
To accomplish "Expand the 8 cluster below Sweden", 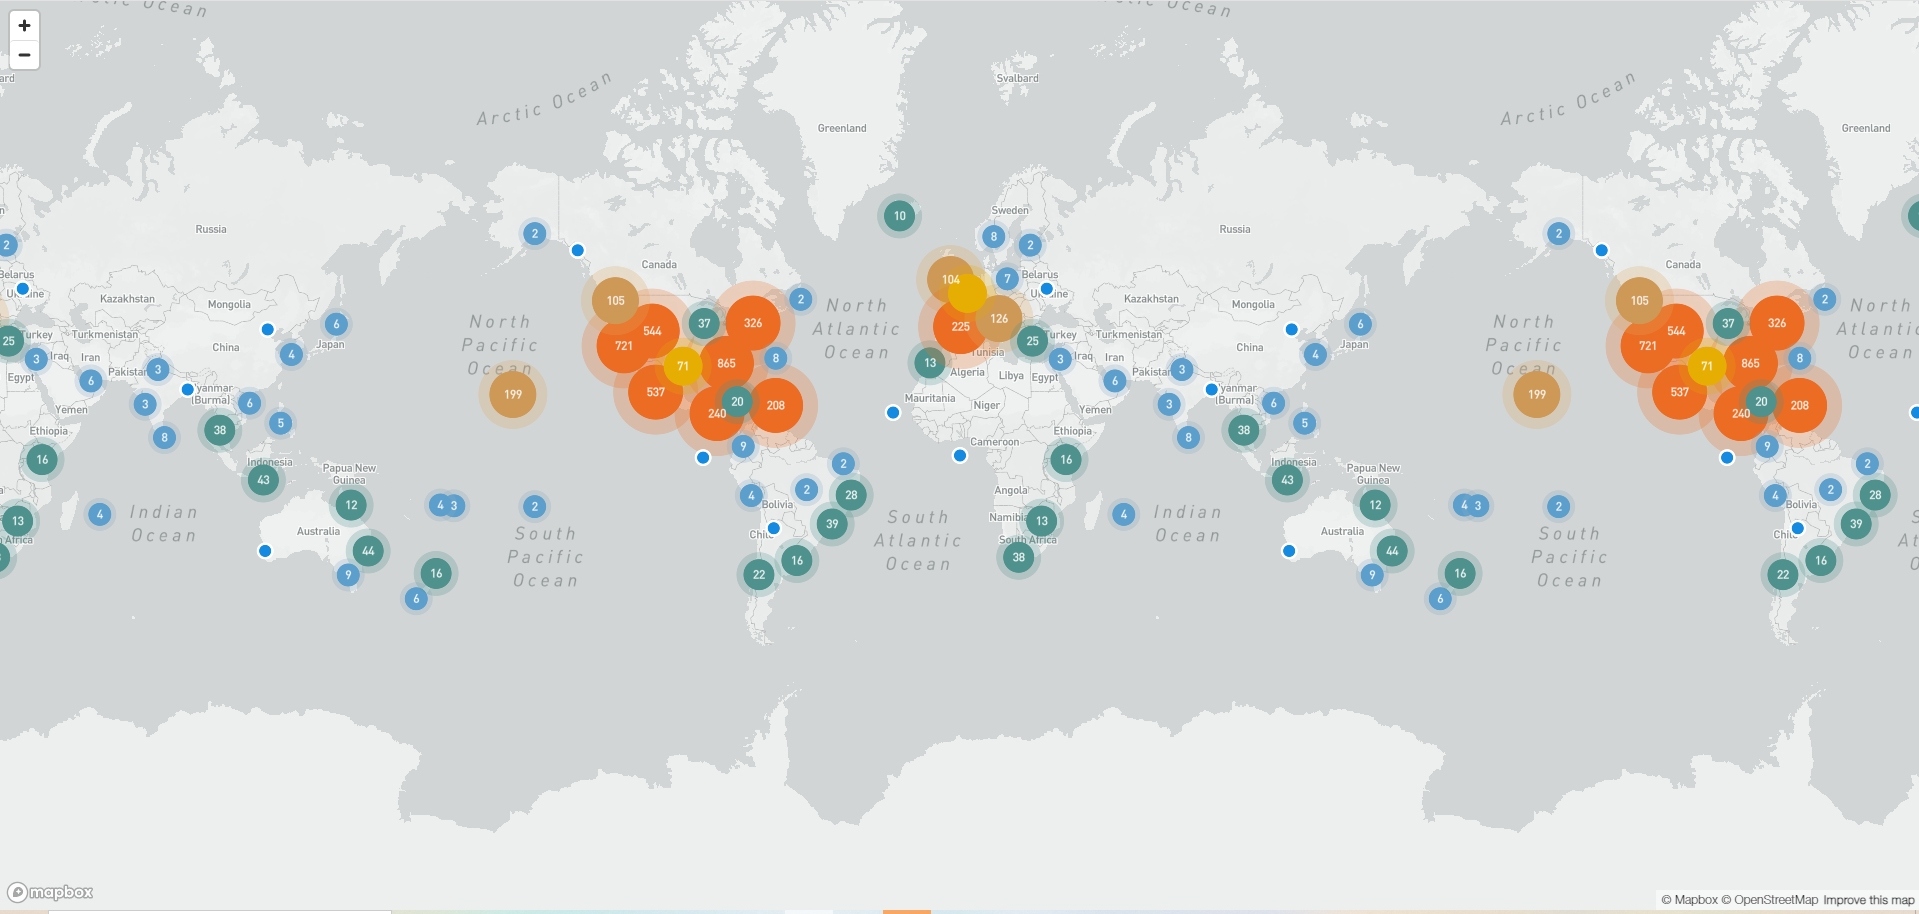I will point(993,237).
